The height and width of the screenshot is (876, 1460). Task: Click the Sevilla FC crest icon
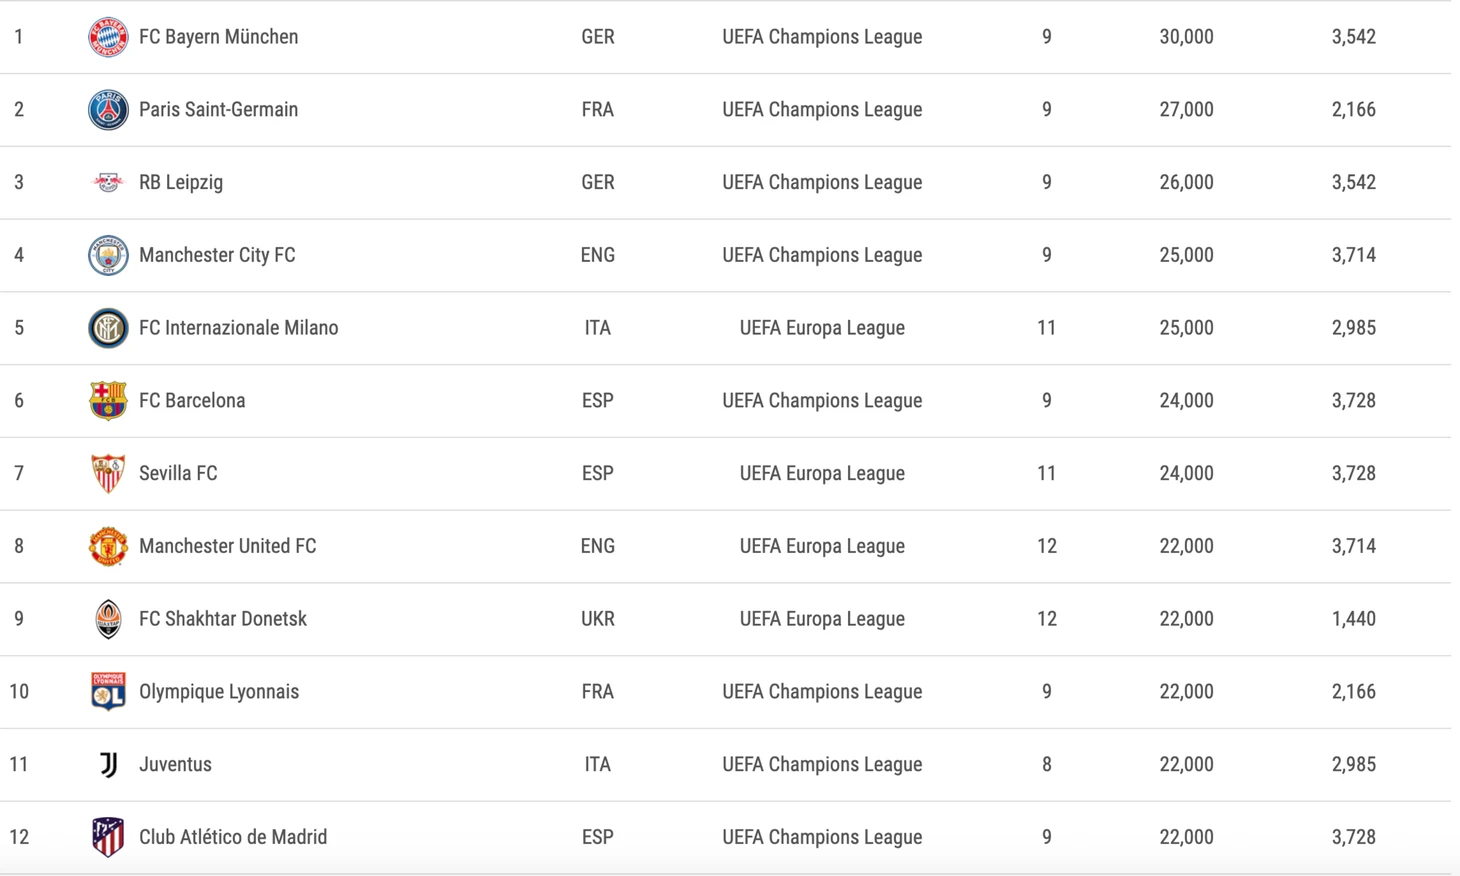108,473
